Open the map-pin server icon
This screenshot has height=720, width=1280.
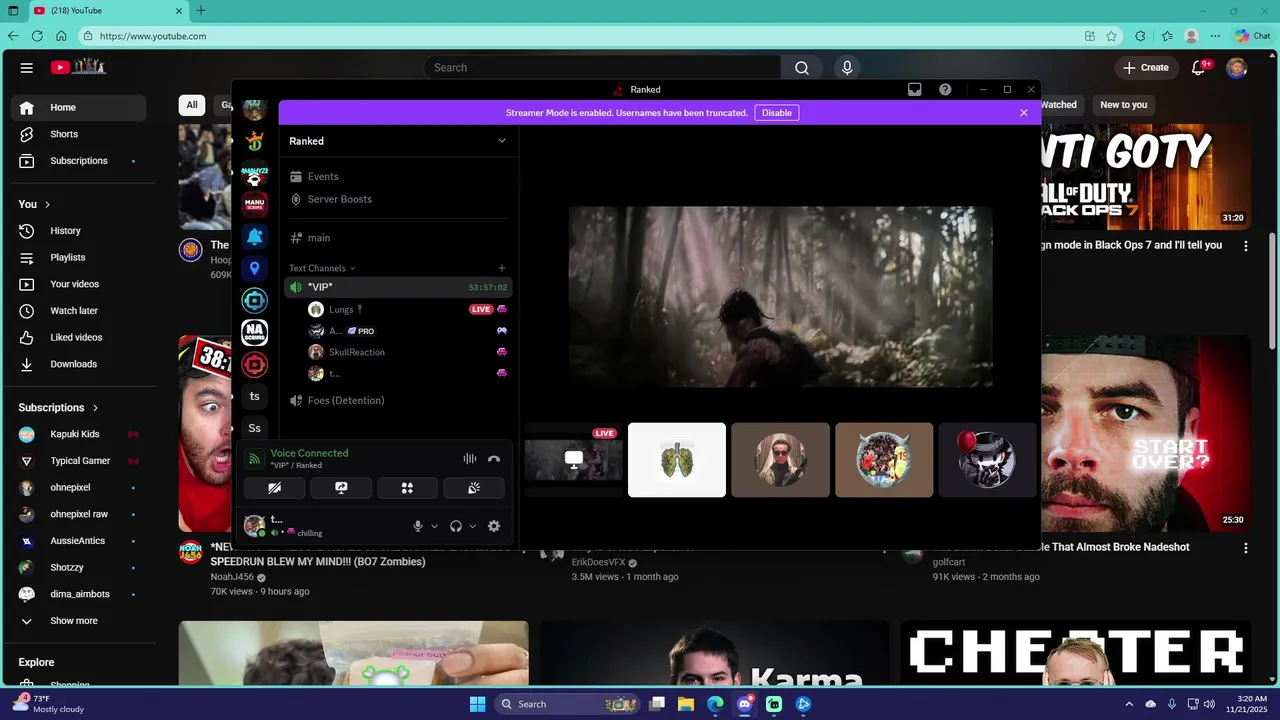point(254,268)
